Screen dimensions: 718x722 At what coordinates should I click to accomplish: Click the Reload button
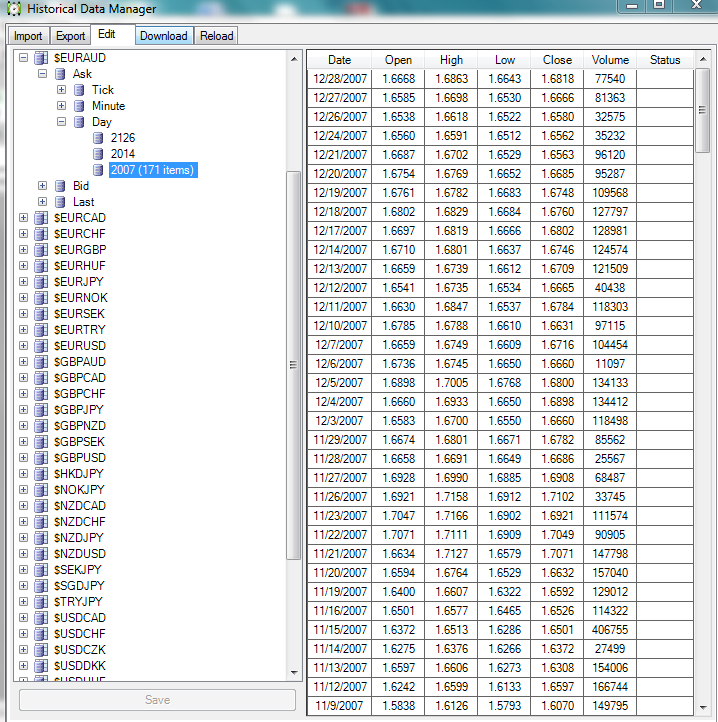[216, 36]
